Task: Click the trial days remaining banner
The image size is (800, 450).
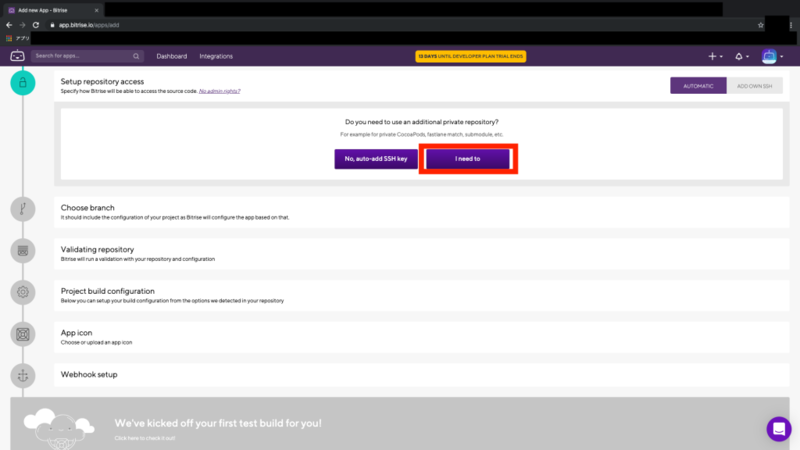Action: coord(470,56)
